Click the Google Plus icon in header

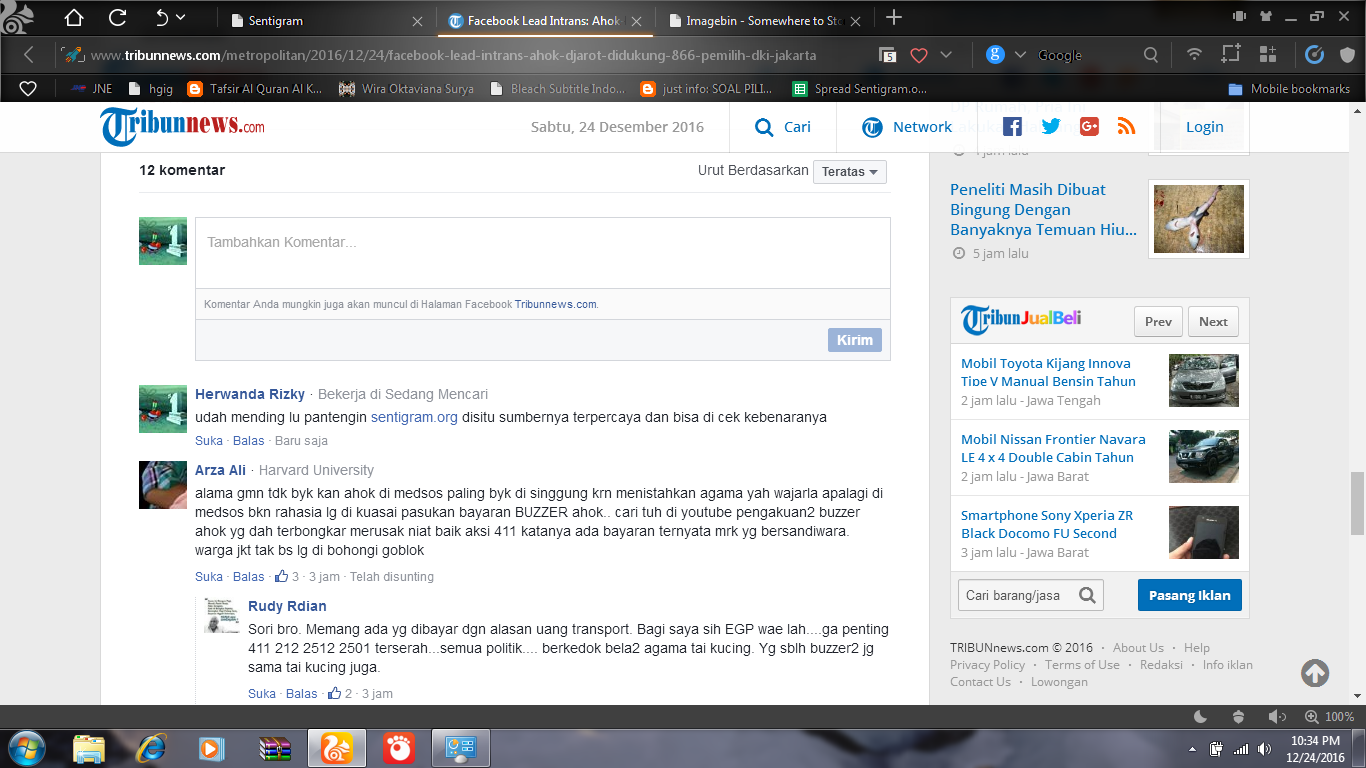(1089, 126)
